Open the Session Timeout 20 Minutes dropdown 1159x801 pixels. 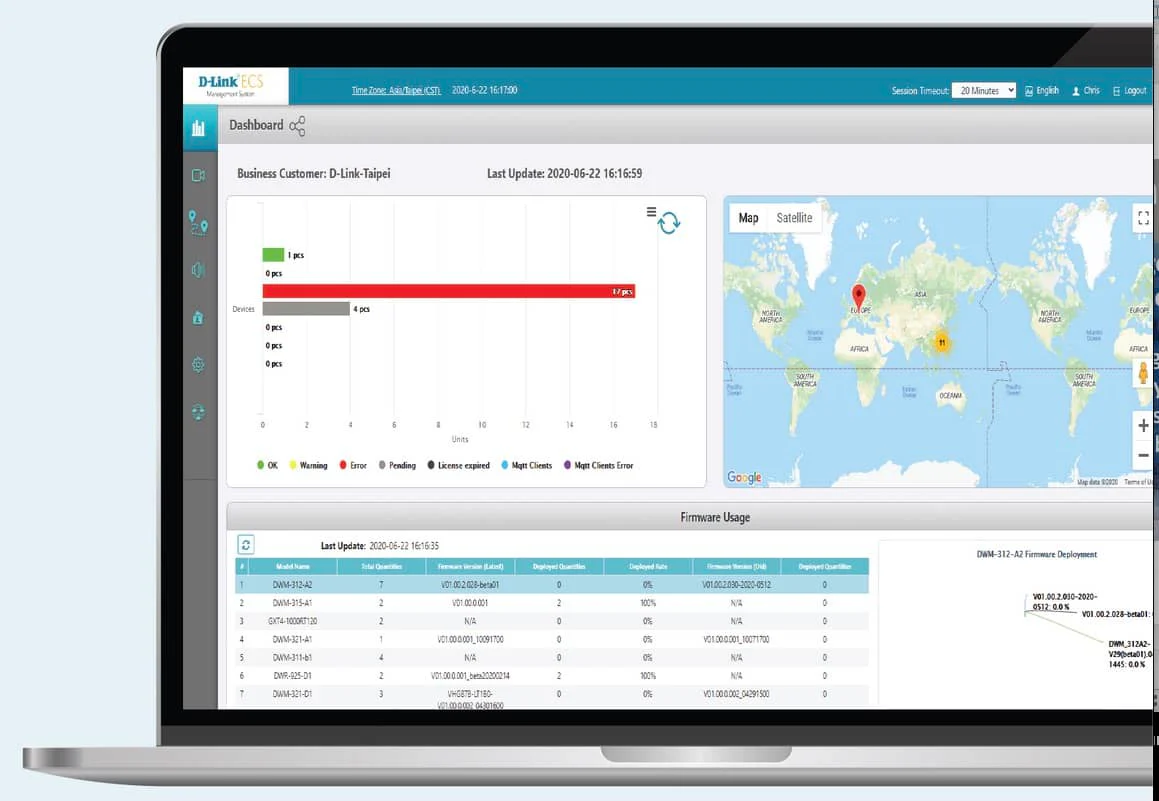984,90
